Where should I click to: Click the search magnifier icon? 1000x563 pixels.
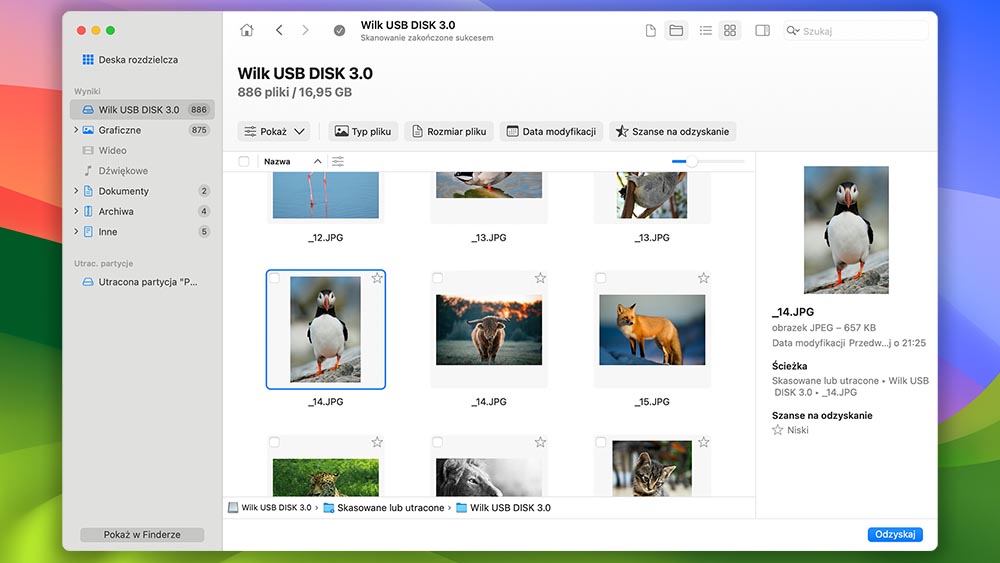click(793, 31)
